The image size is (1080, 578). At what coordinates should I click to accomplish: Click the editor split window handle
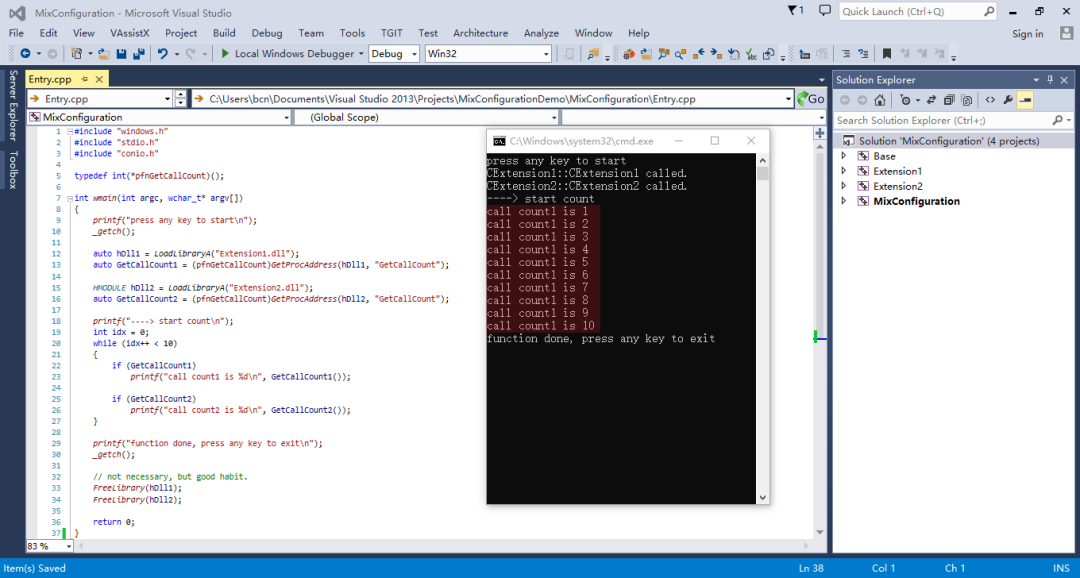[820, 132]
